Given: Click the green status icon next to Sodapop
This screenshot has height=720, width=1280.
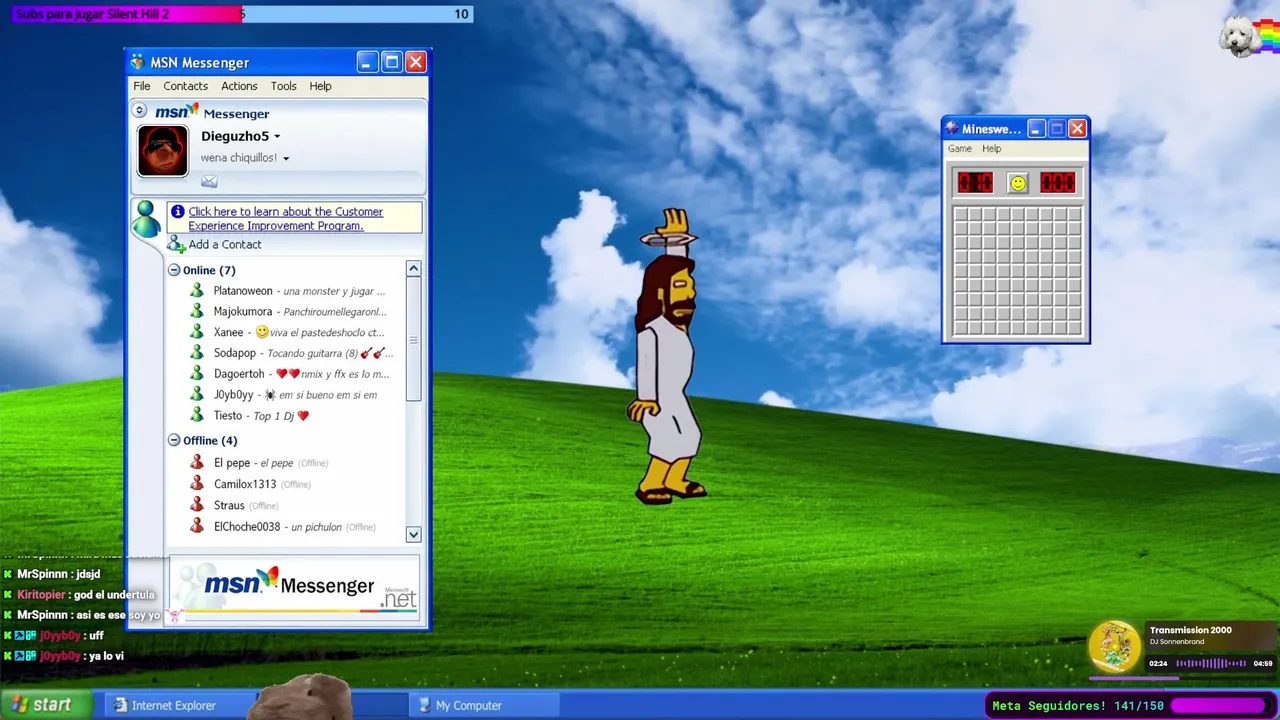Looking at the screenshot, I should 197,353.
